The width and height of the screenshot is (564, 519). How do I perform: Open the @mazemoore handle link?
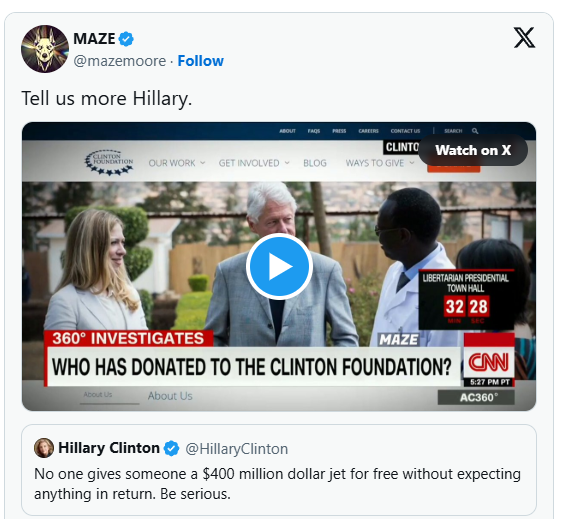click(x=120, y=61)
